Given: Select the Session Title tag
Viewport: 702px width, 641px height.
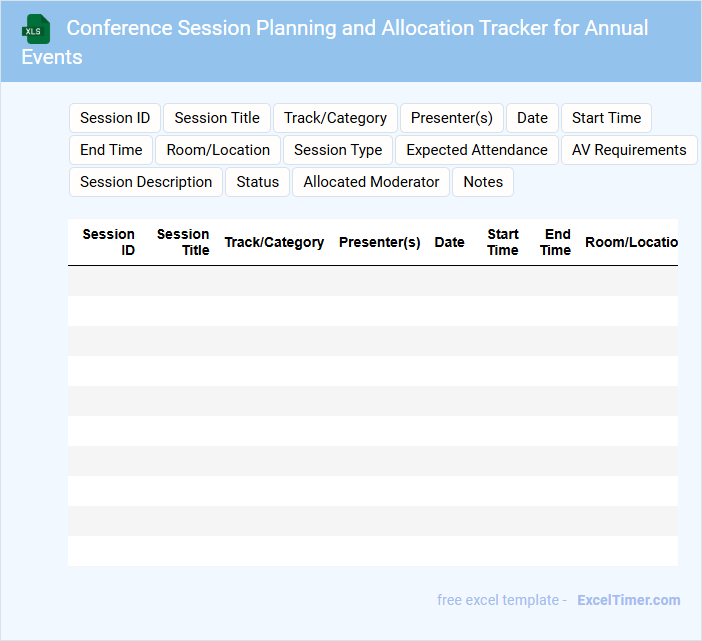Looking at the screenshot, I should 217,118.
